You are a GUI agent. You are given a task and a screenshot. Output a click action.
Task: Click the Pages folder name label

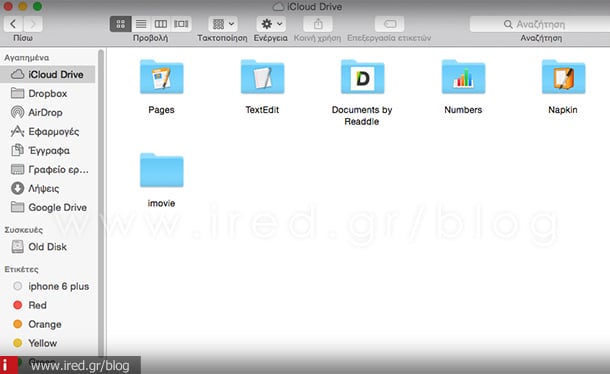(161, 110)
